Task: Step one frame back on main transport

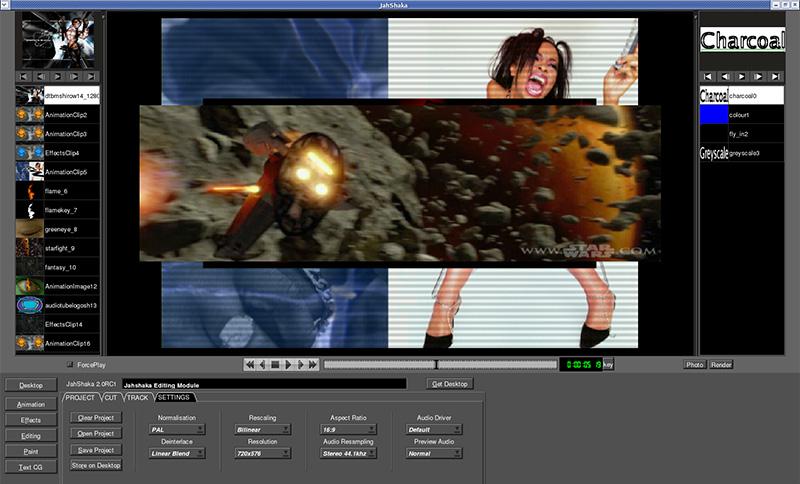Action: click(262, 365)
